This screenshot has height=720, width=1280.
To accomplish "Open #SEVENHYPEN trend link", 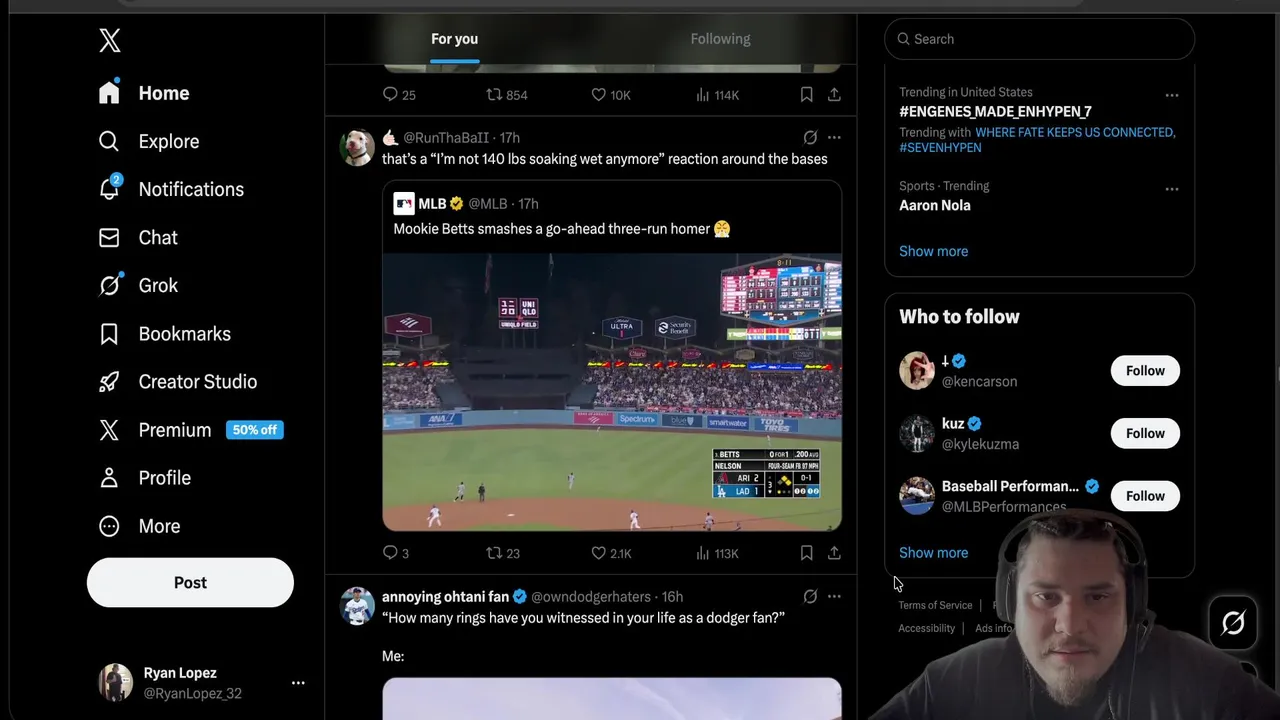I will point(940,147).
